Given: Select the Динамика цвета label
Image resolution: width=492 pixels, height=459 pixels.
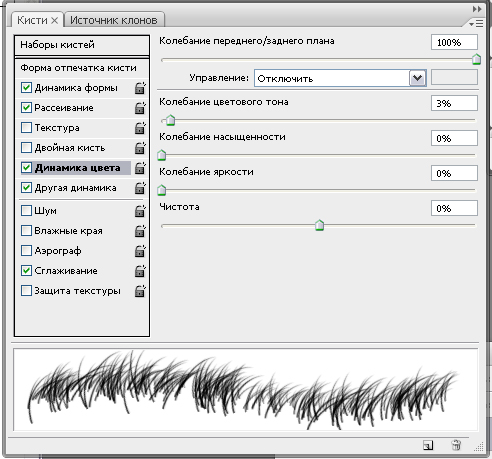Looking at the screenshot, I should (x=77, y=168).
